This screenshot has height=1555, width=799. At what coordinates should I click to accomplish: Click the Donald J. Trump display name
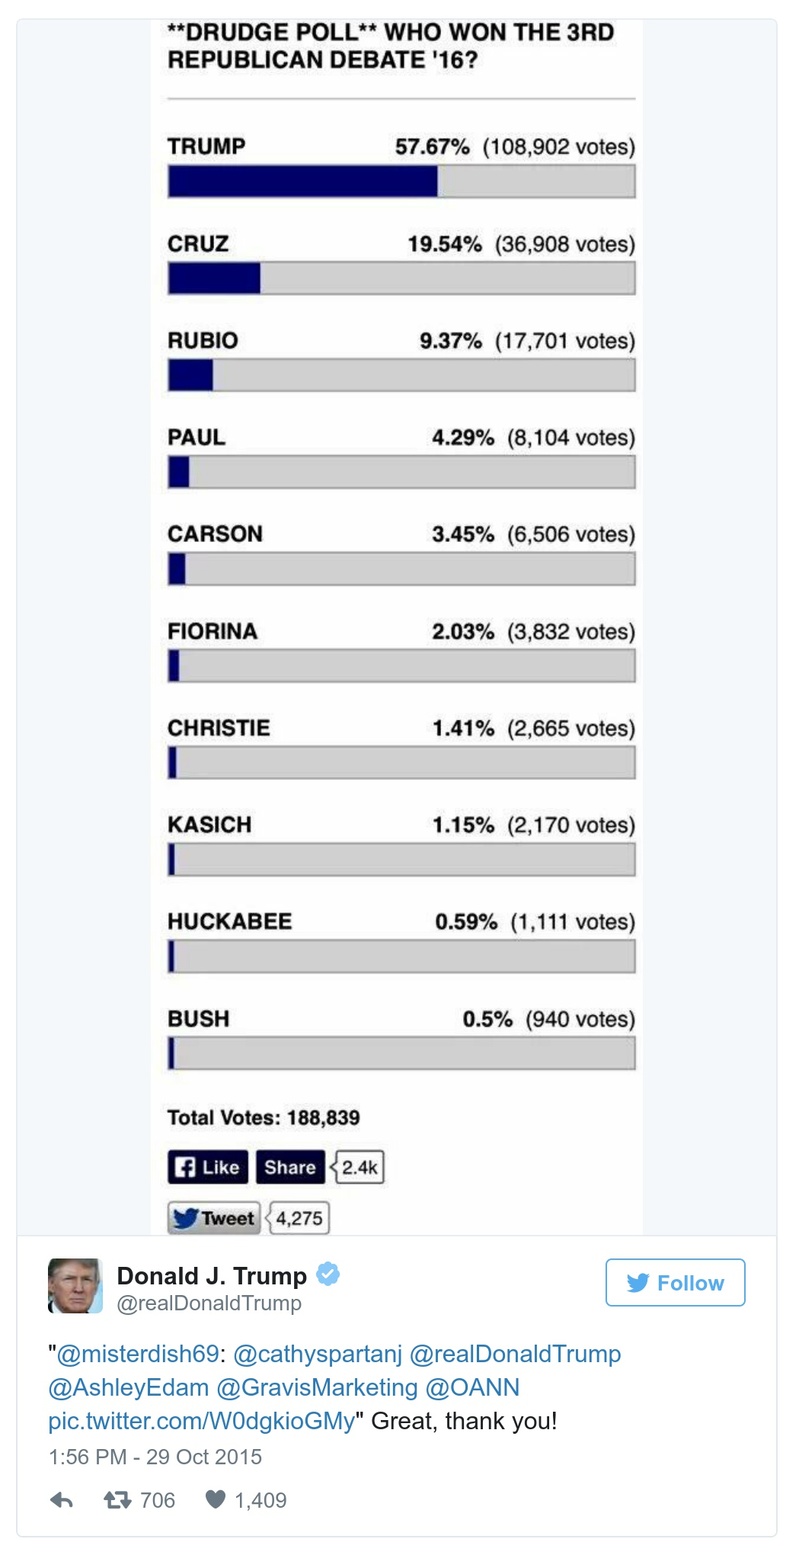[212, 1276]
